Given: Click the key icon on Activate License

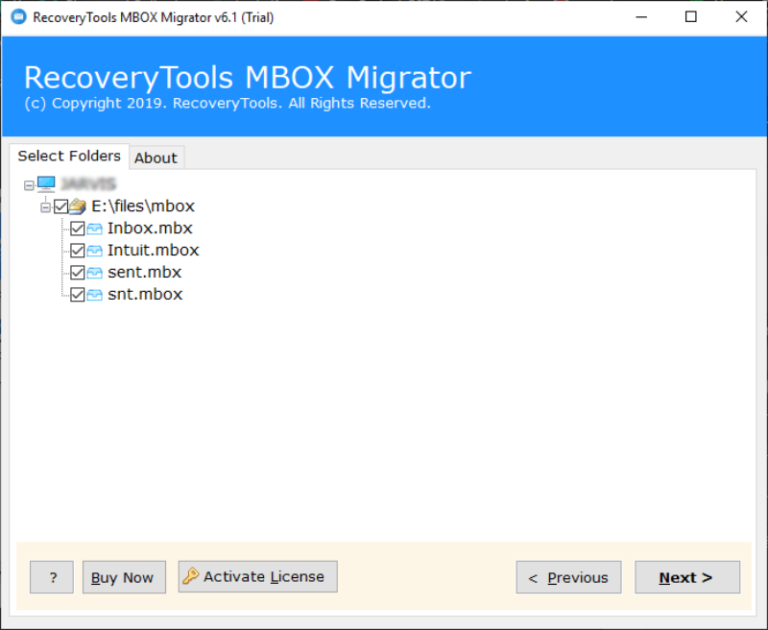Looking at the screenshot, I should (191, 576).
